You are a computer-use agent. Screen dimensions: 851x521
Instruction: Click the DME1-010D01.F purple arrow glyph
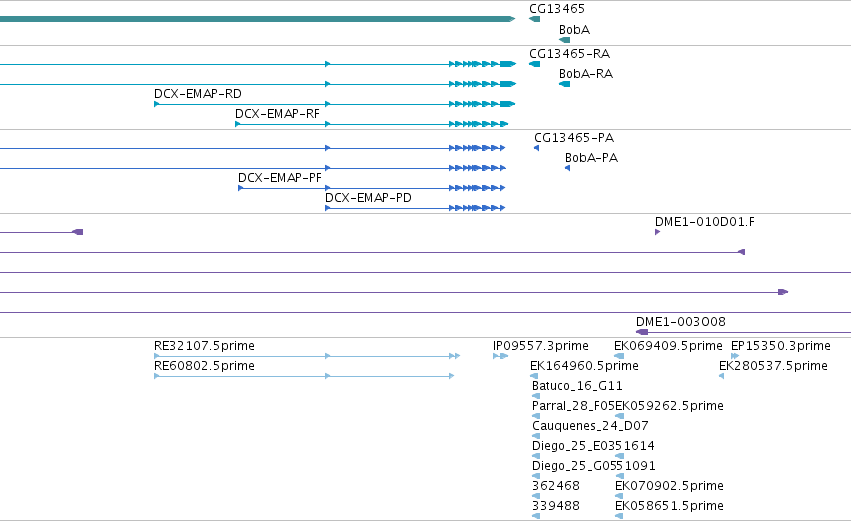point(658,232)
